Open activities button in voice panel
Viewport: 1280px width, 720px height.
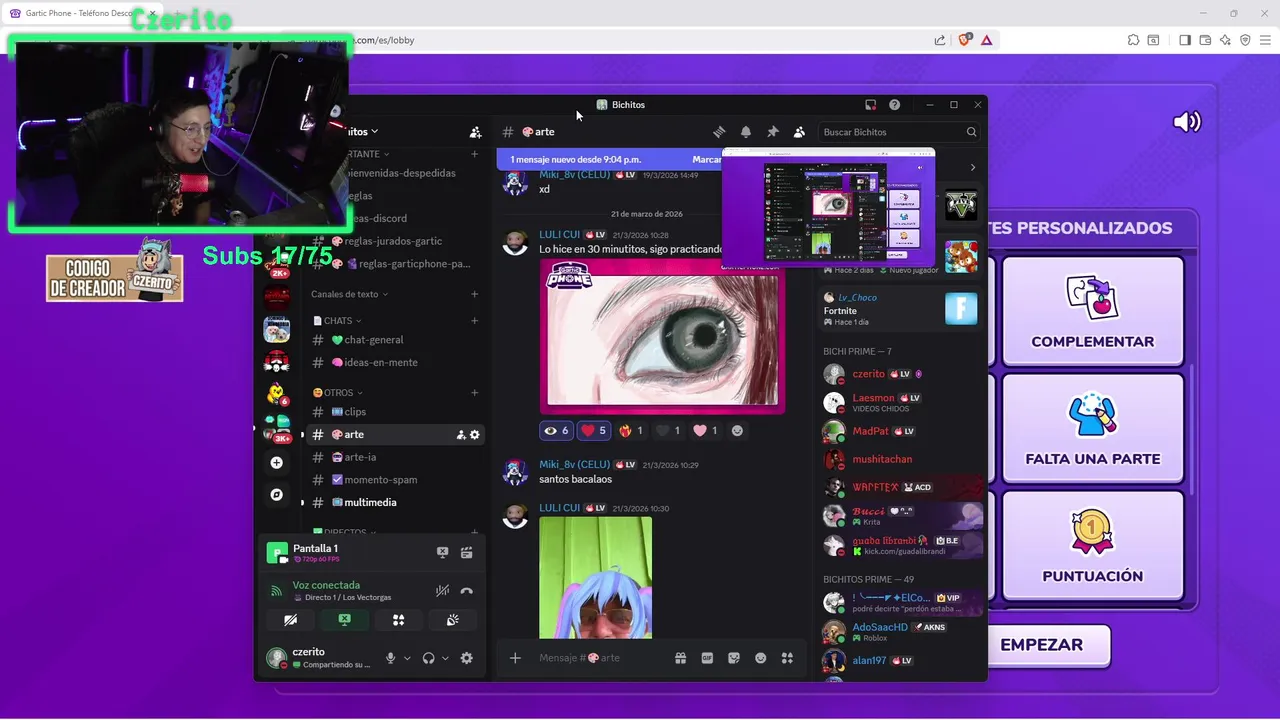click(399, 620)
